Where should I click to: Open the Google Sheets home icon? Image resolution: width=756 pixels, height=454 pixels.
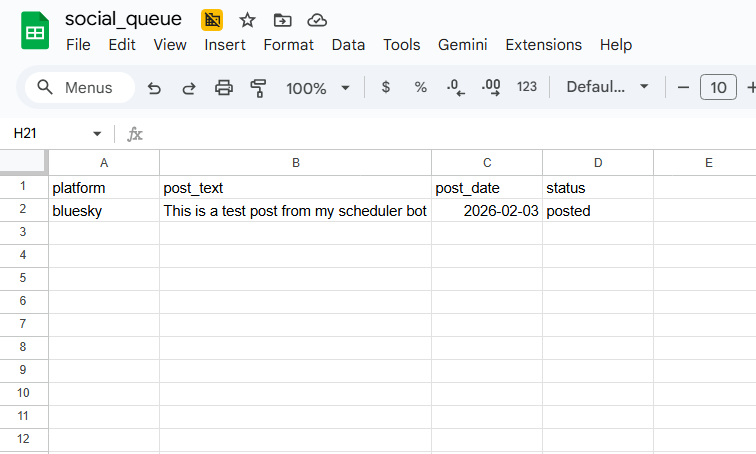pyautogui.click(x=35, y=31)
